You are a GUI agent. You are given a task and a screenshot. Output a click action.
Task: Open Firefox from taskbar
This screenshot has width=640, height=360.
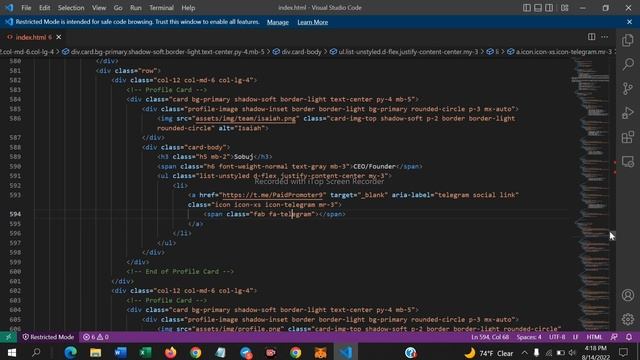coord(171,353)
